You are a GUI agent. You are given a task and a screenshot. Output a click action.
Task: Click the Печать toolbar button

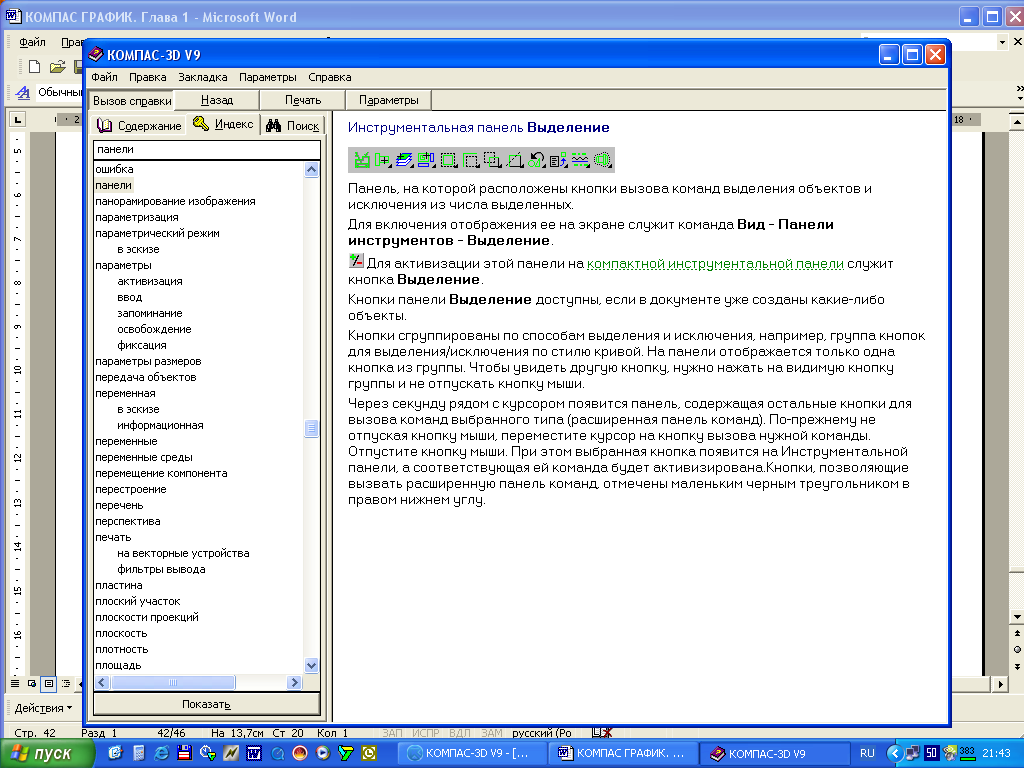pos(303,100)
